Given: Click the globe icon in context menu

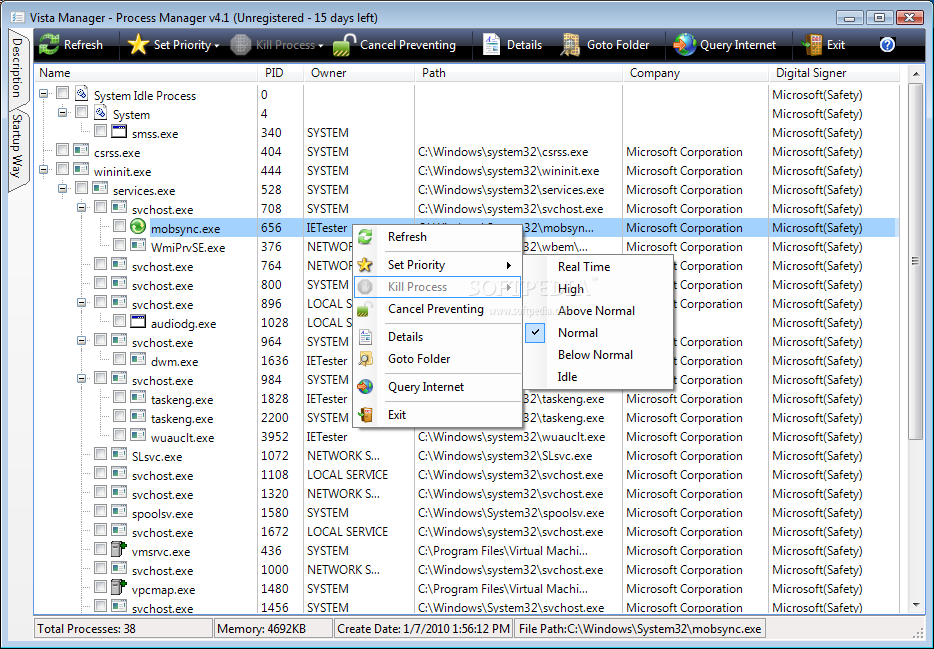Looking at the screenshot, I should 365,386.
